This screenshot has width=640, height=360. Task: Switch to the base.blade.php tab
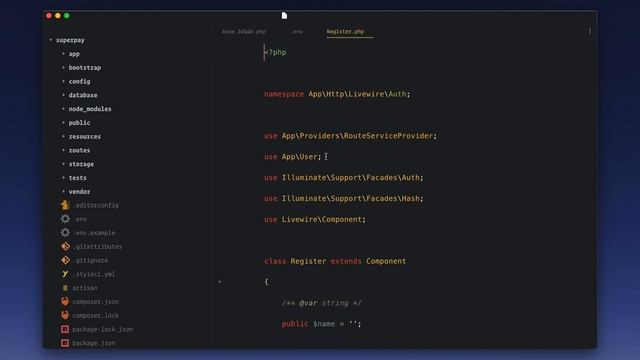(244, 31)
